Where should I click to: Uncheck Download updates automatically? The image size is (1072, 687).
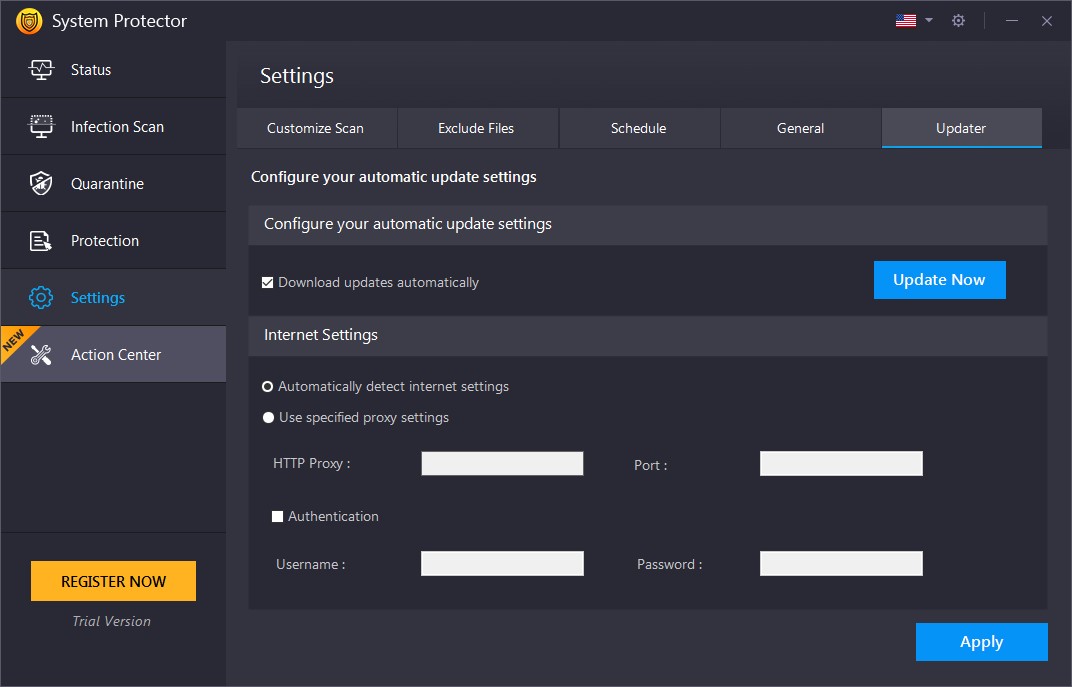tap(267, 282)
